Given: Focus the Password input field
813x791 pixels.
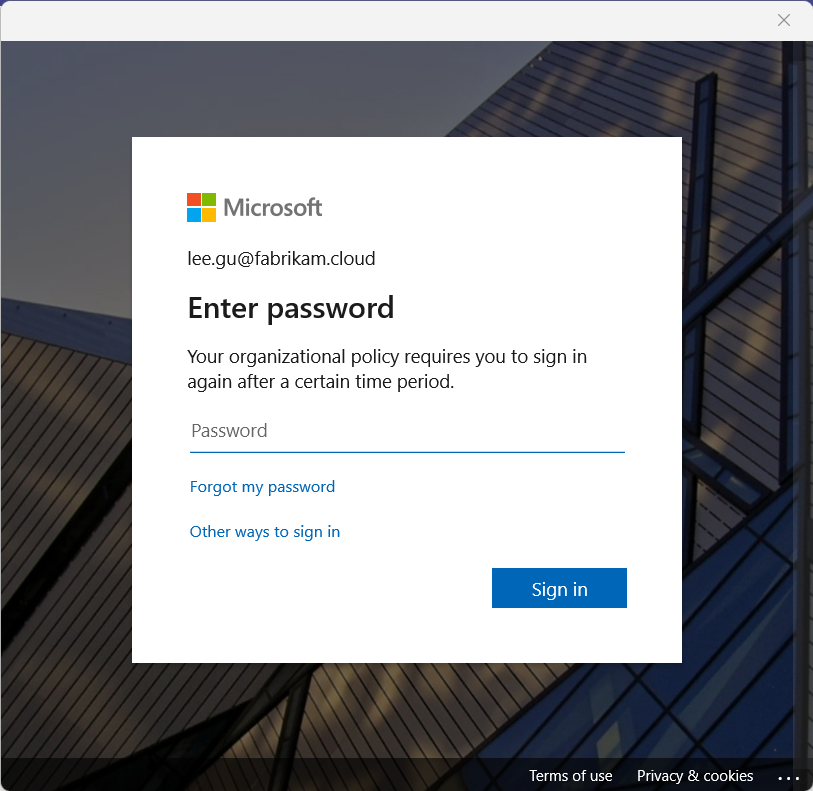Looking at the screenshot, I should click(x=407, y=432).
